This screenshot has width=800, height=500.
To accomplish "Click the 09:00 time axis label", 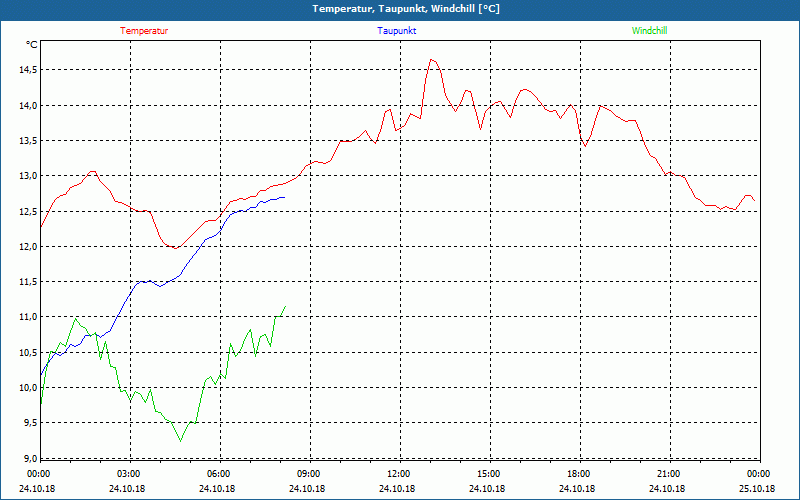I will tap(310, 474).
